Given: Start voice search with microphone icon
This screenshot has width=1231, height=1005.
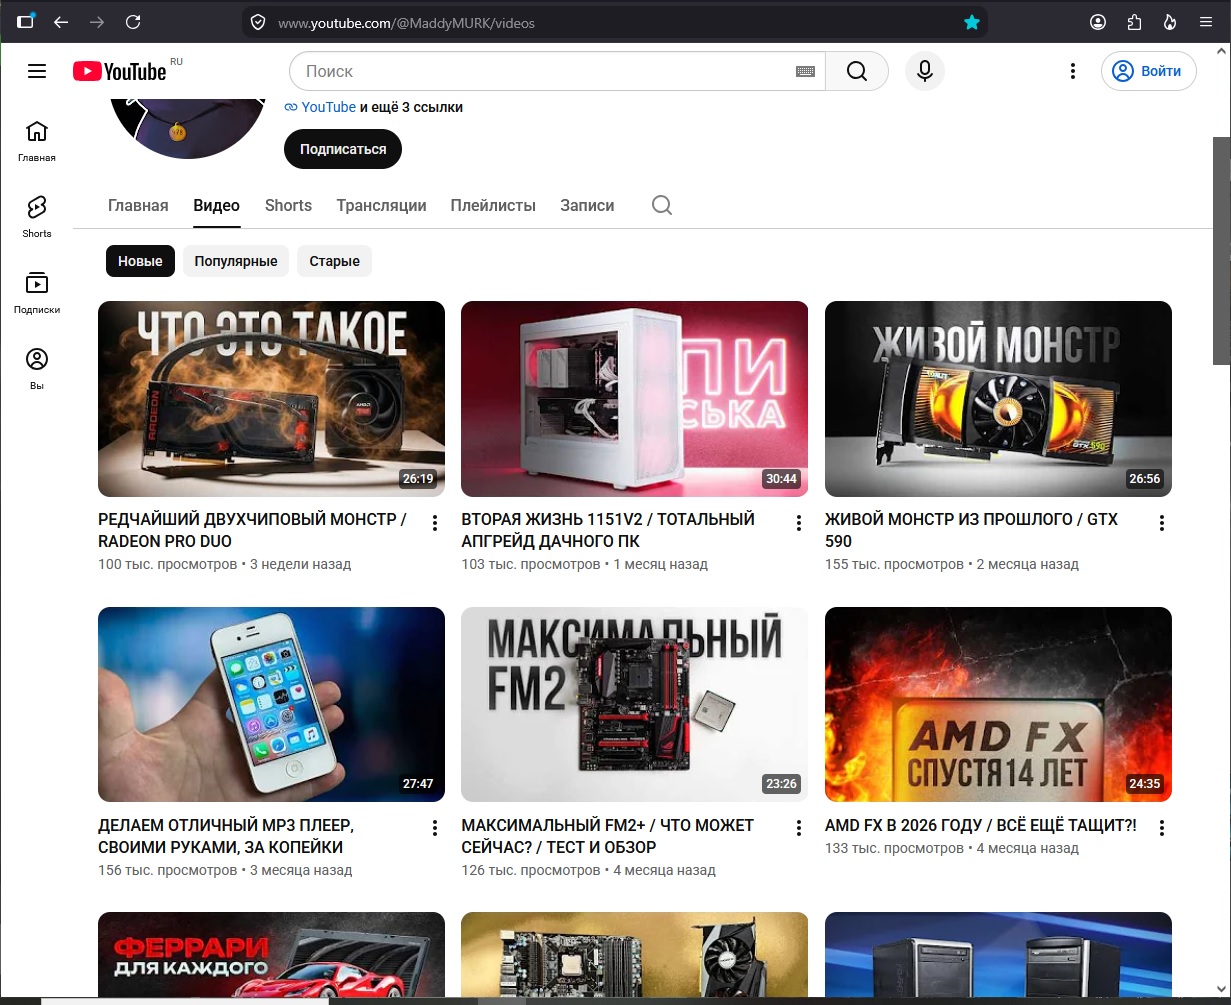Looking at the screenshot, I should tap(925, 71).
